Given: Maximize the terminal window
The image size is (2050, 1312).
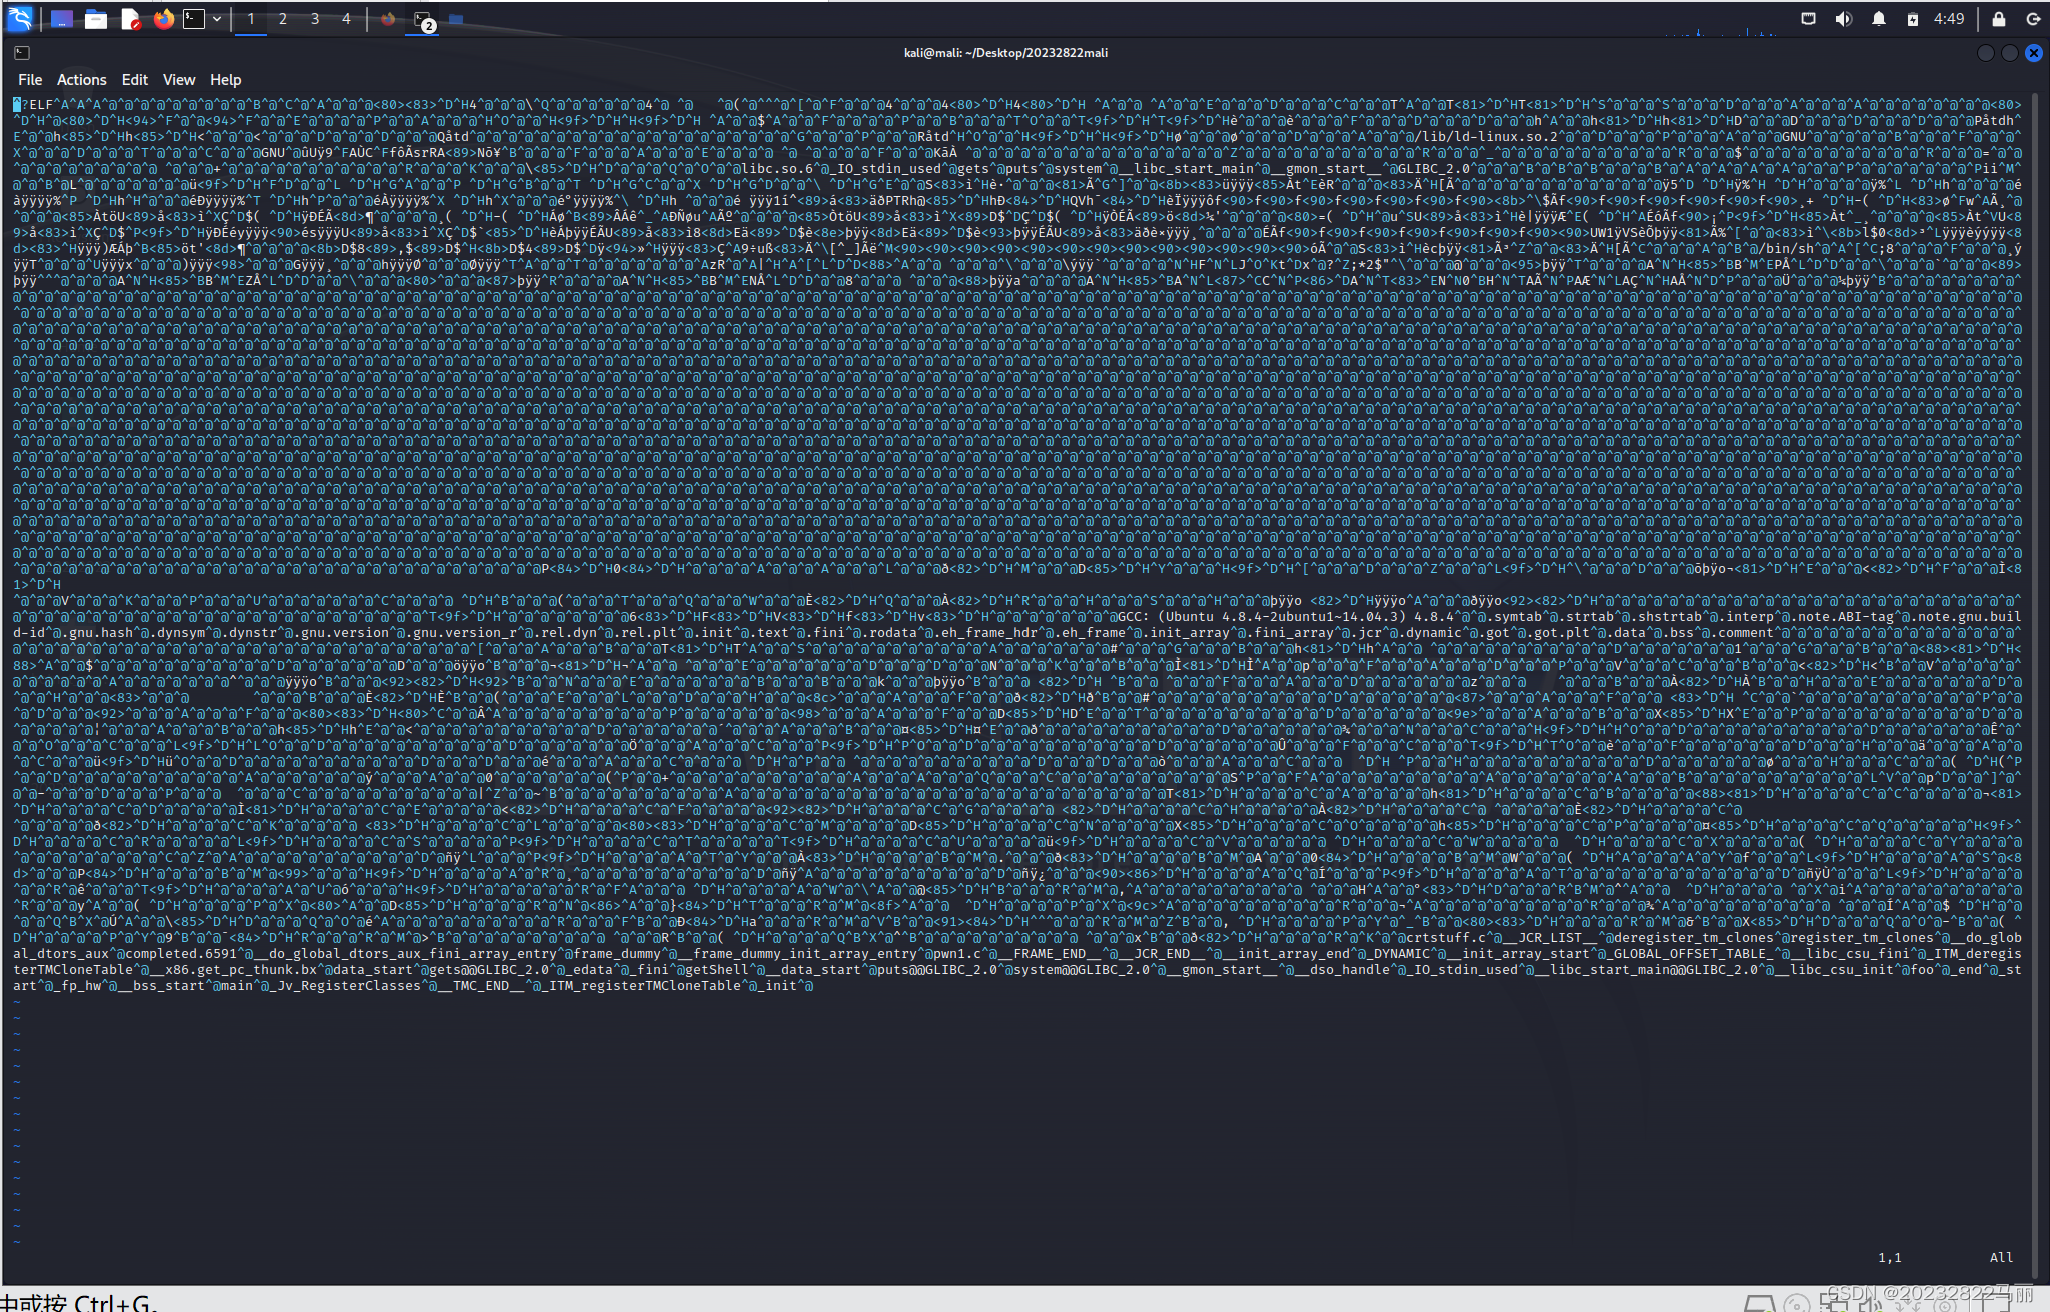Looking at the screenshot, I should [x=2010, y=53].
